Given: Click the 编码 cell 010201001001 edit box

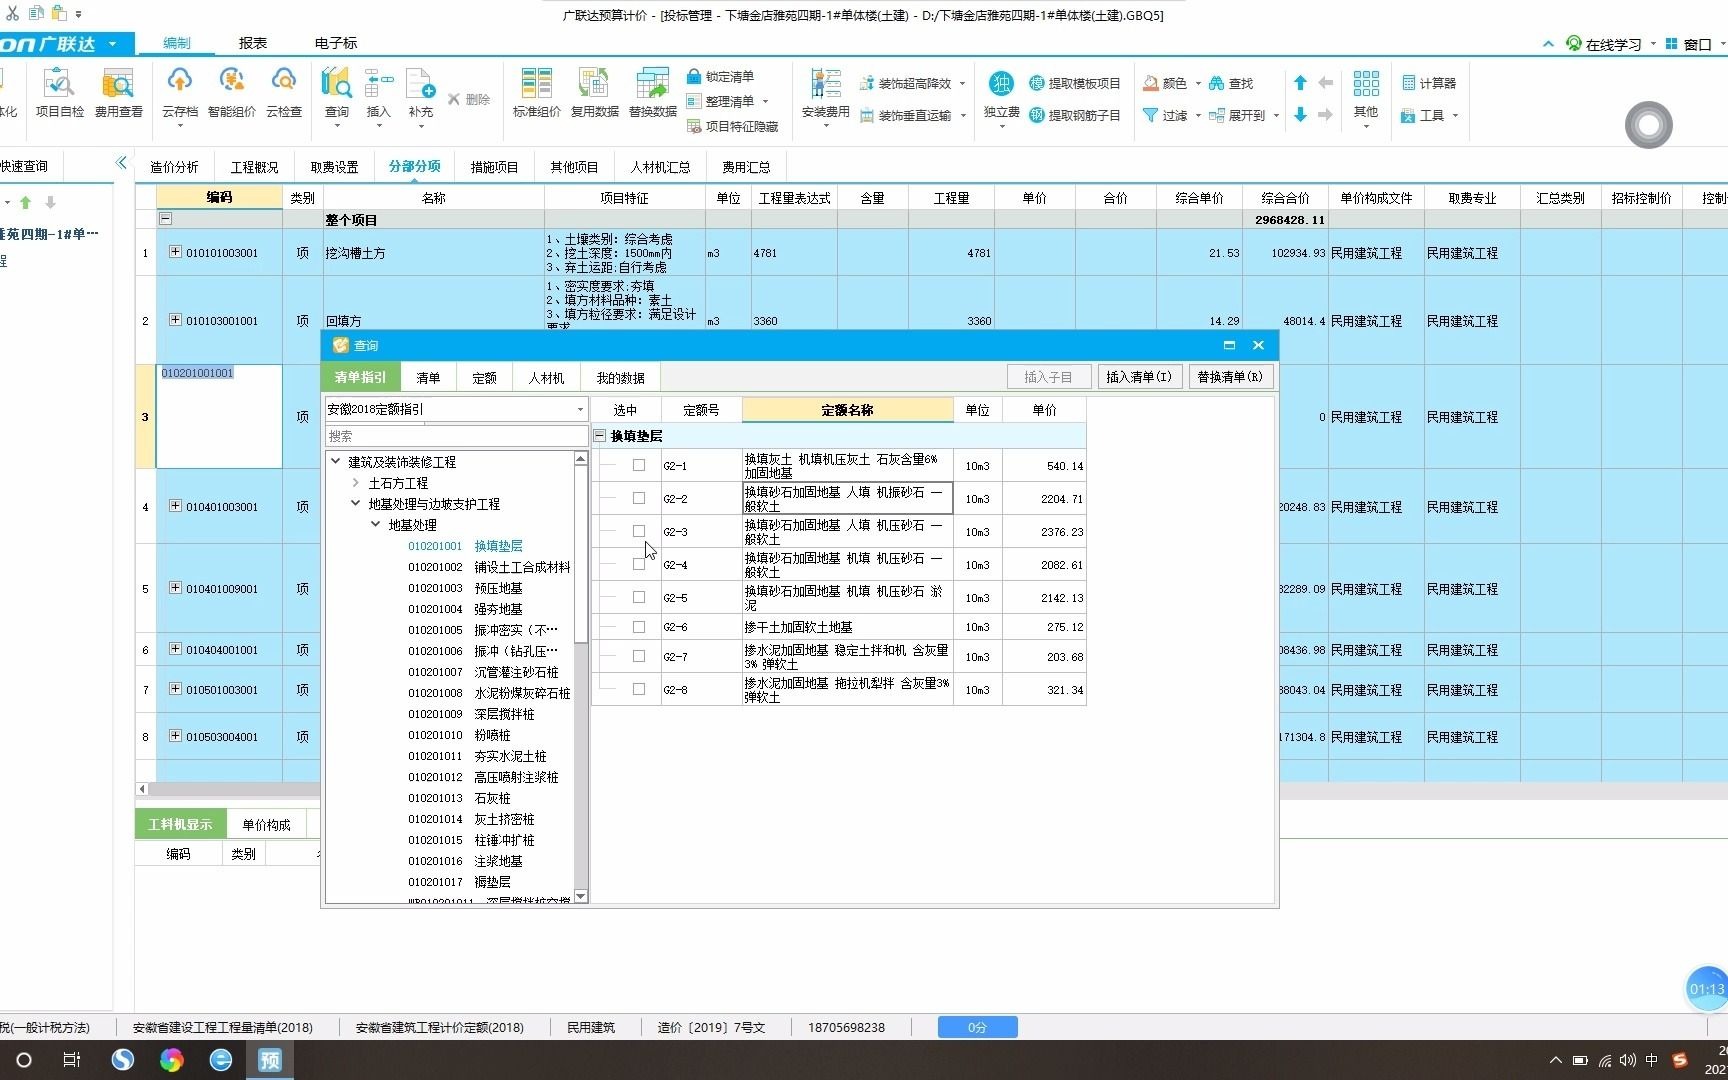Looking at the screenshot, I should 219,416.
